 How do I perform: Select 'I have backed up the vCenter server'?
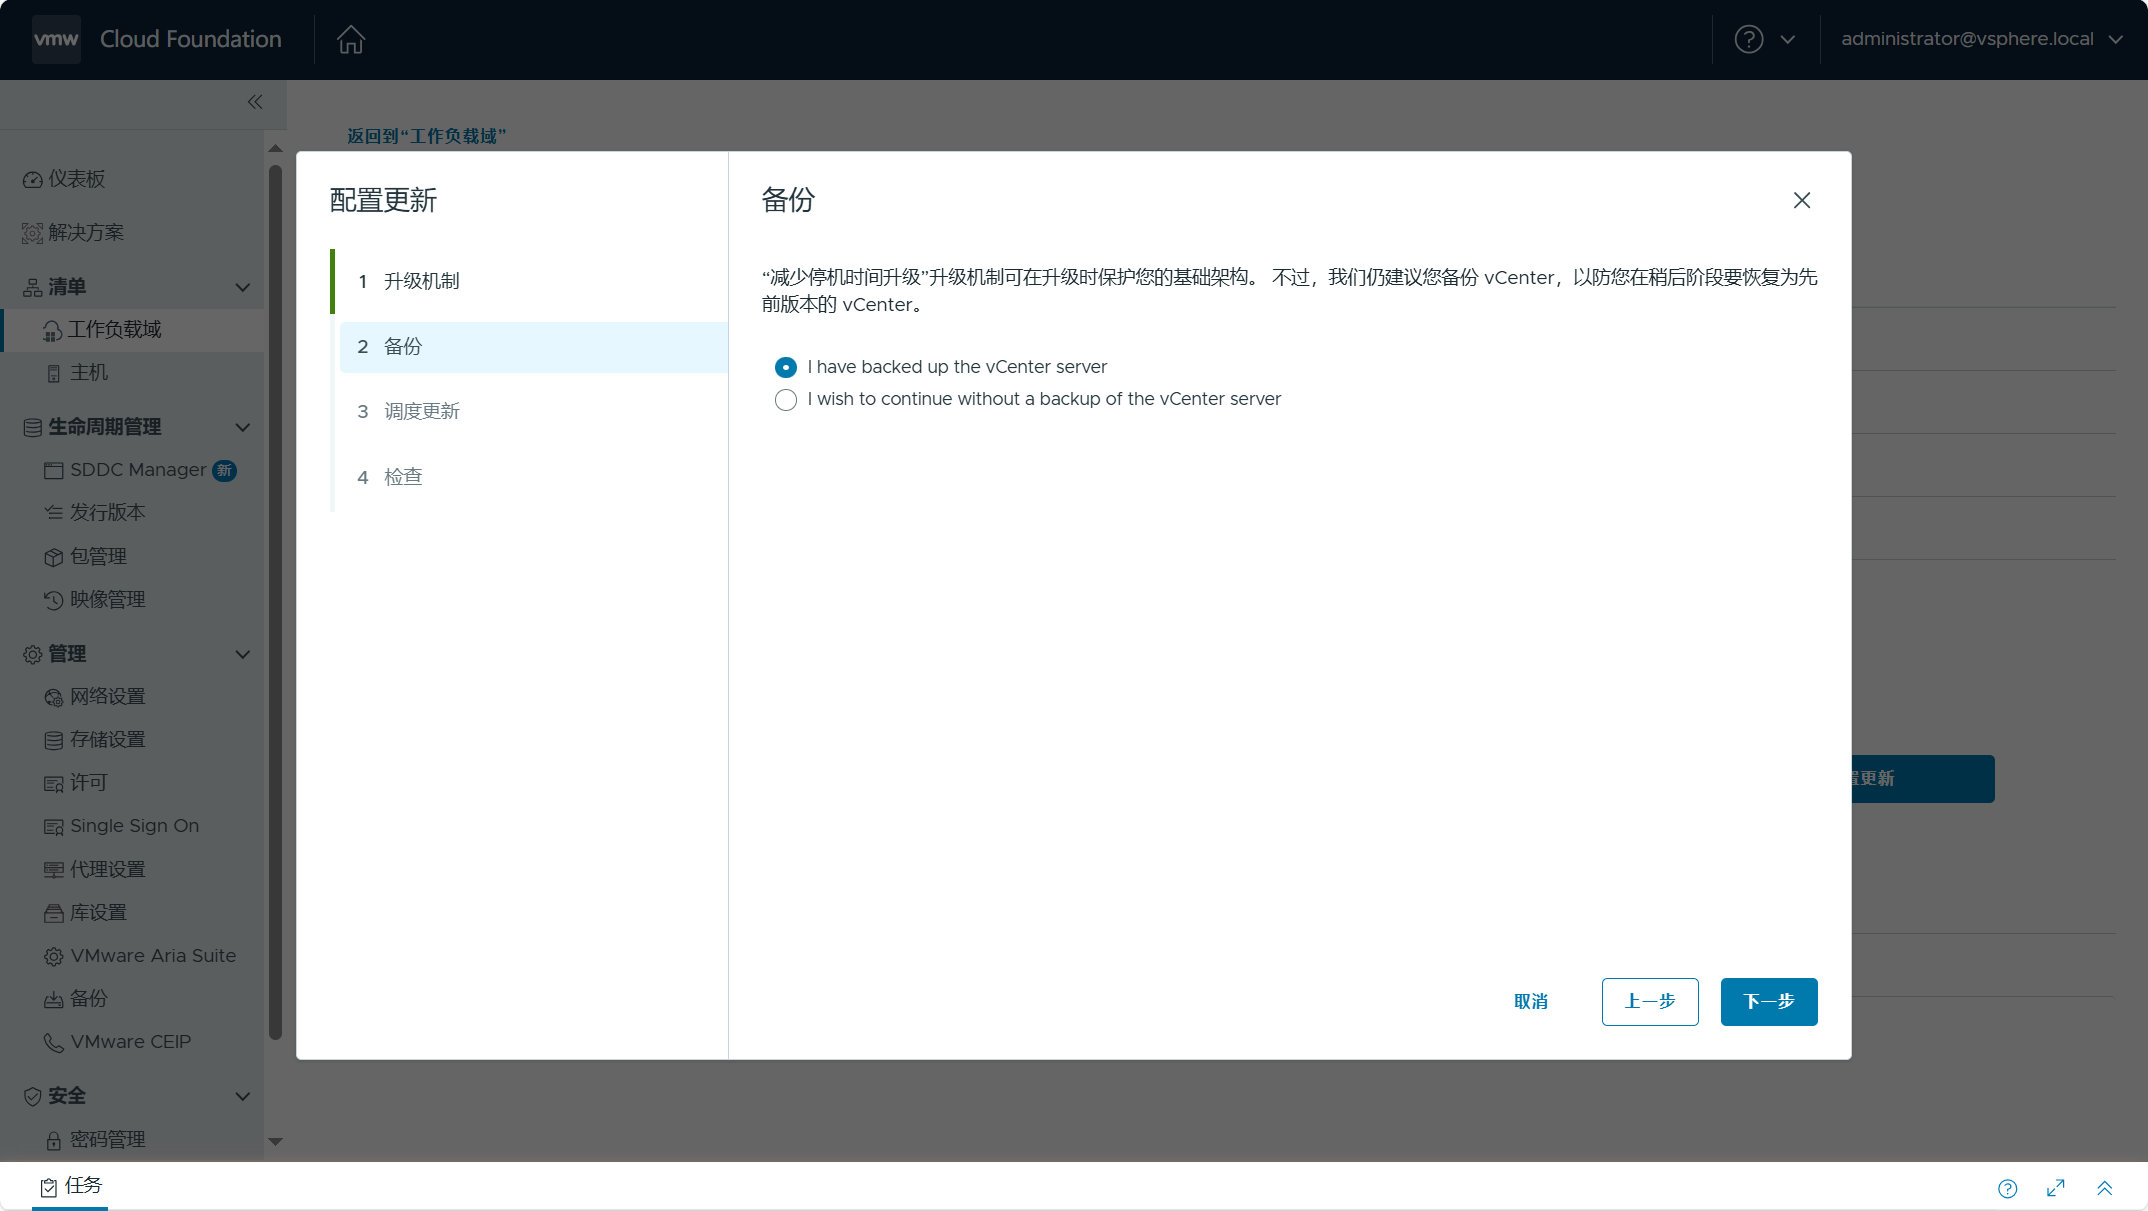point(786,367)
